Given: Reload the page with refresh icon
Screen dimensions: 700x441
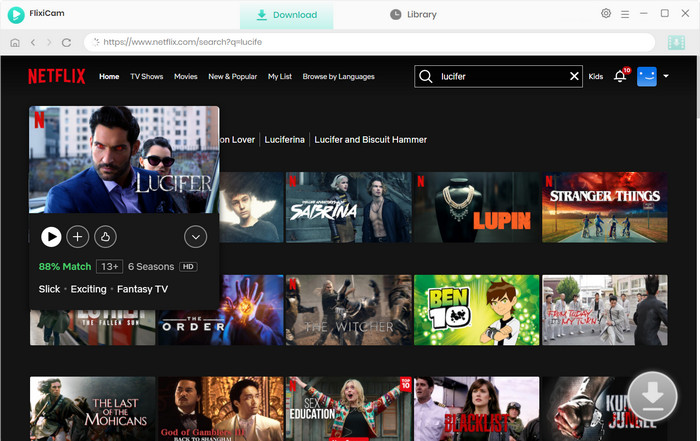Looking at the screenshot, I should (x=67, y=42).
